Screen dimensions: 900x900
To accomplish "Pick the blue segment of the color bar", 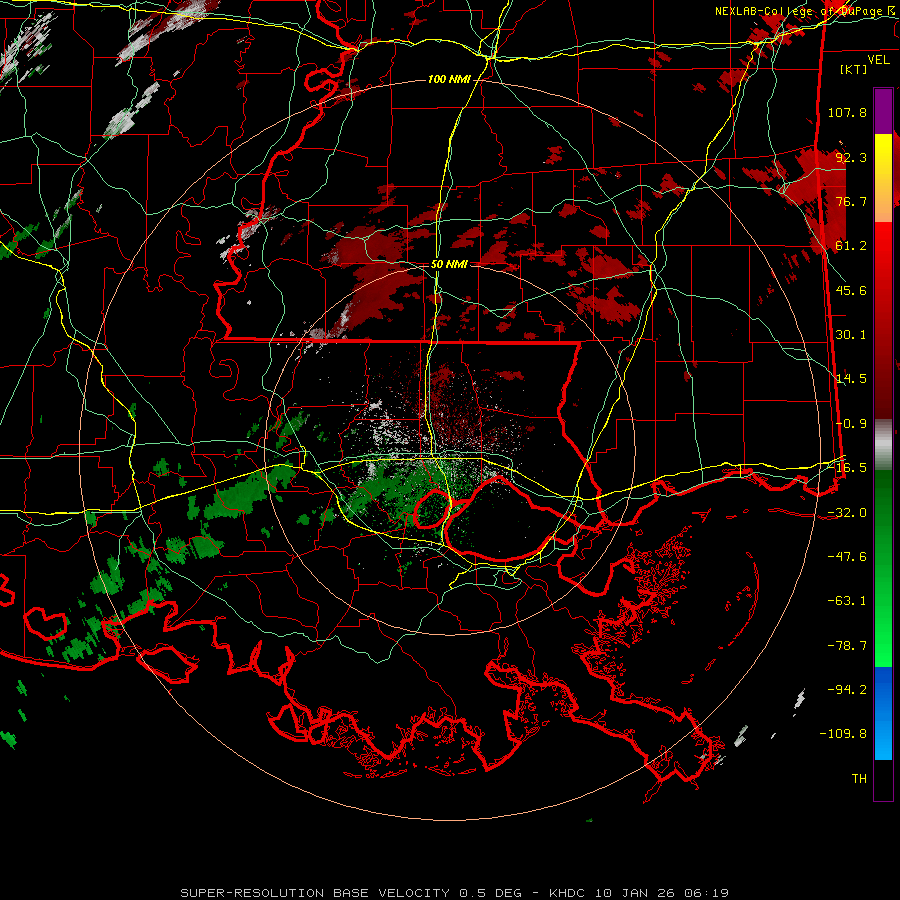I will point(883,713).
